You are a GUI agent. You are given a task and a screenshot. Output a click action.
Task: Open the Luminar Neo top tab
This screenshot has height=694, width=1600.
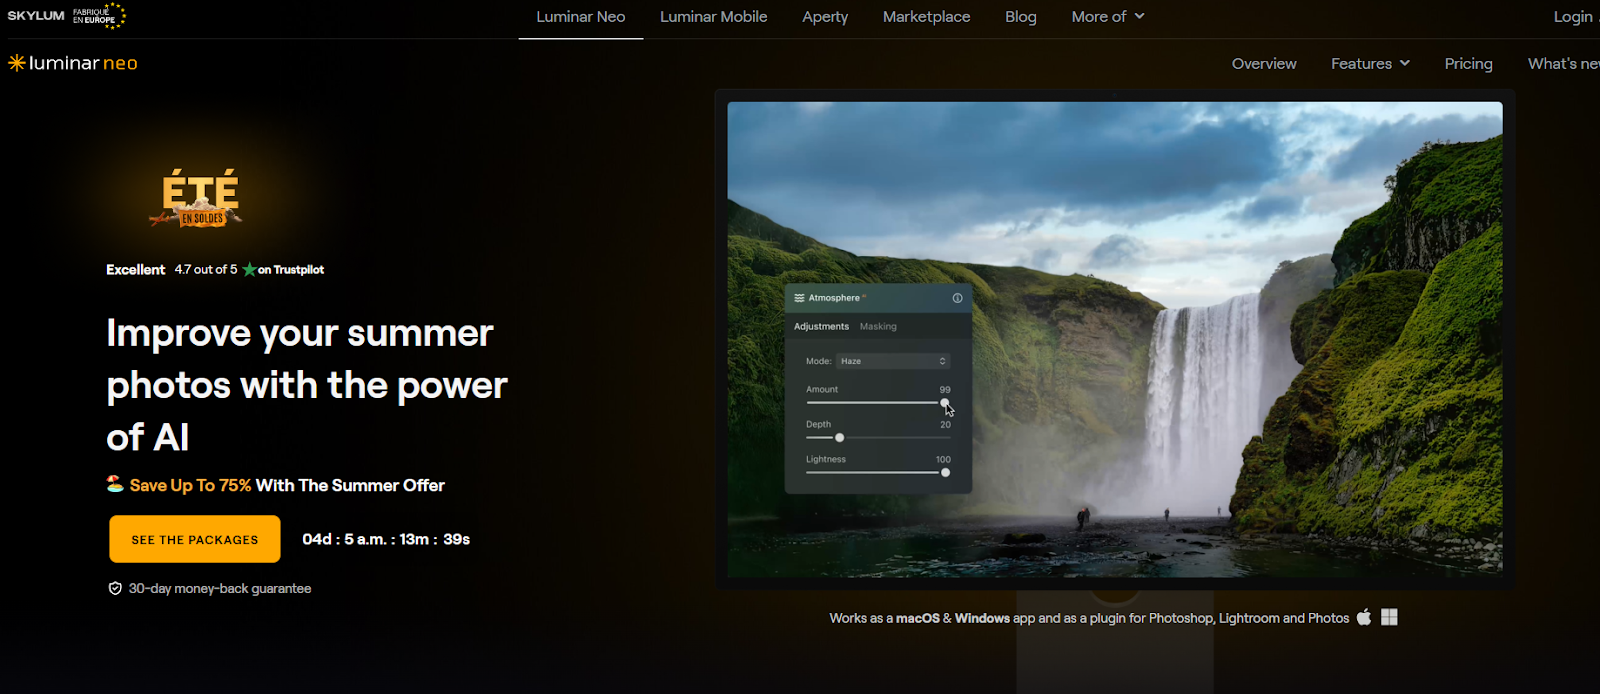581,17
